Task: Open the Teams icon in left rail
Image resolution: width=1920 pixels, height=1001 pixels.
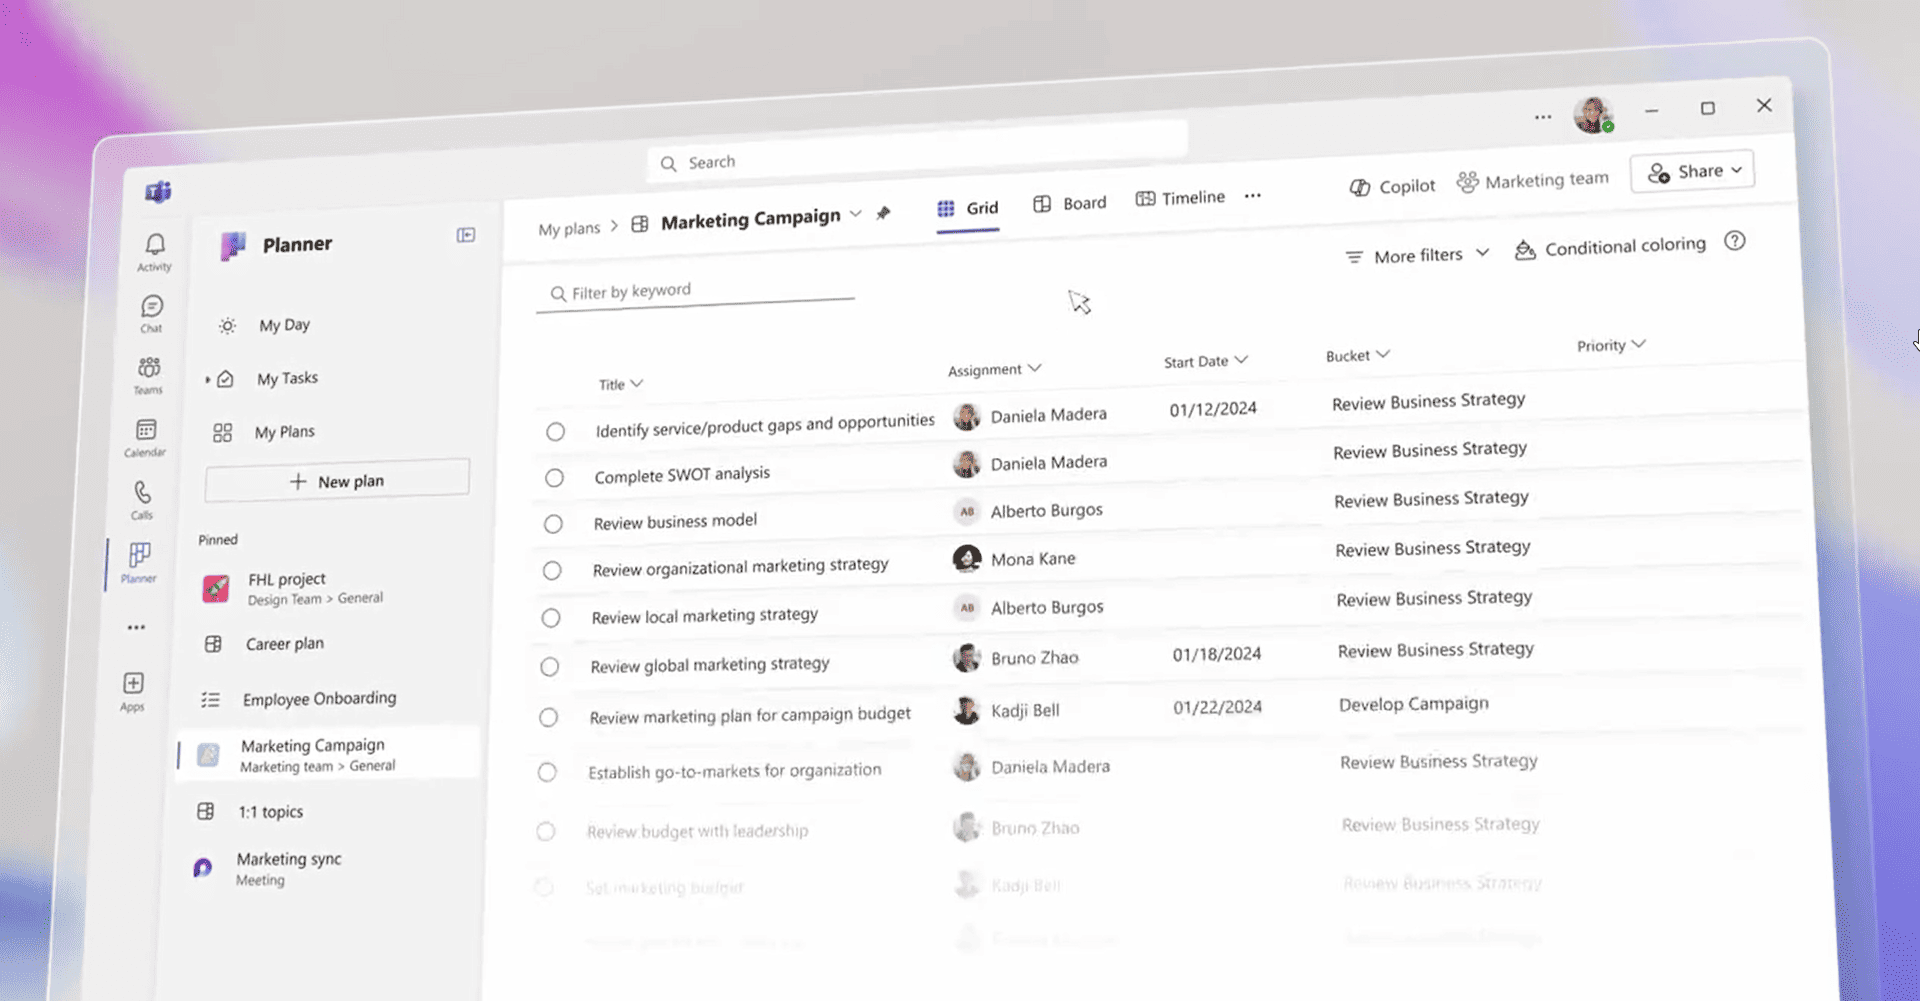Action: click(x=149, y=368)
